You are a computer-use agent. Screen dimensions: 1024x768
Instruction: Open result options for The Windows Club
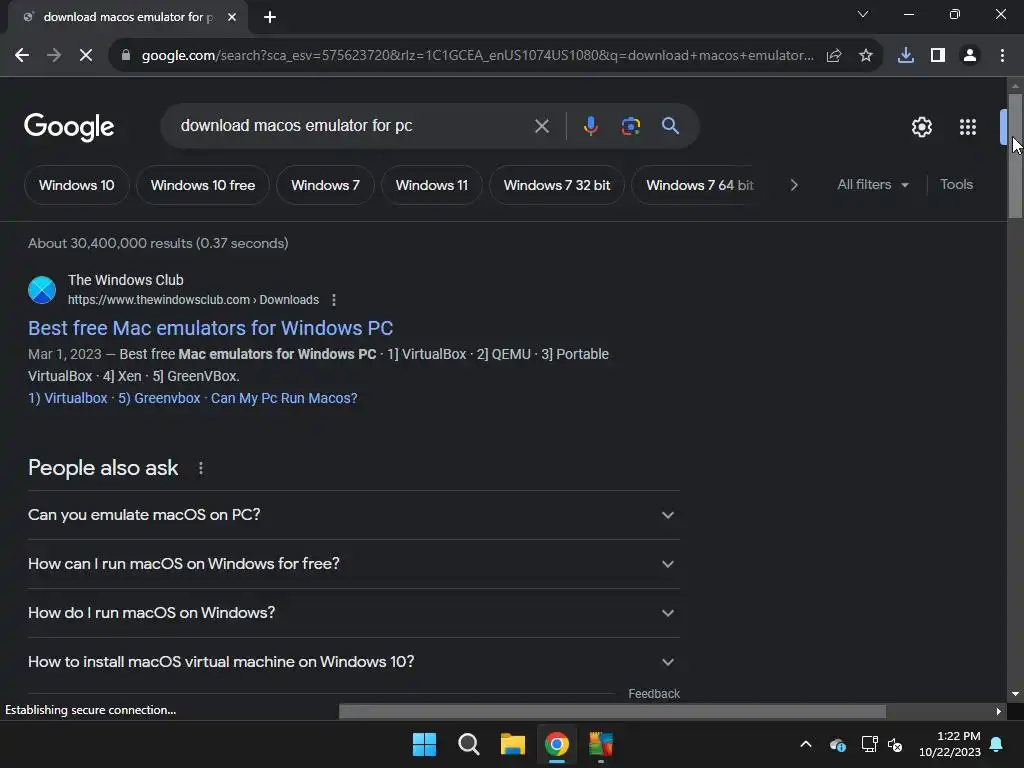[334, 300]
